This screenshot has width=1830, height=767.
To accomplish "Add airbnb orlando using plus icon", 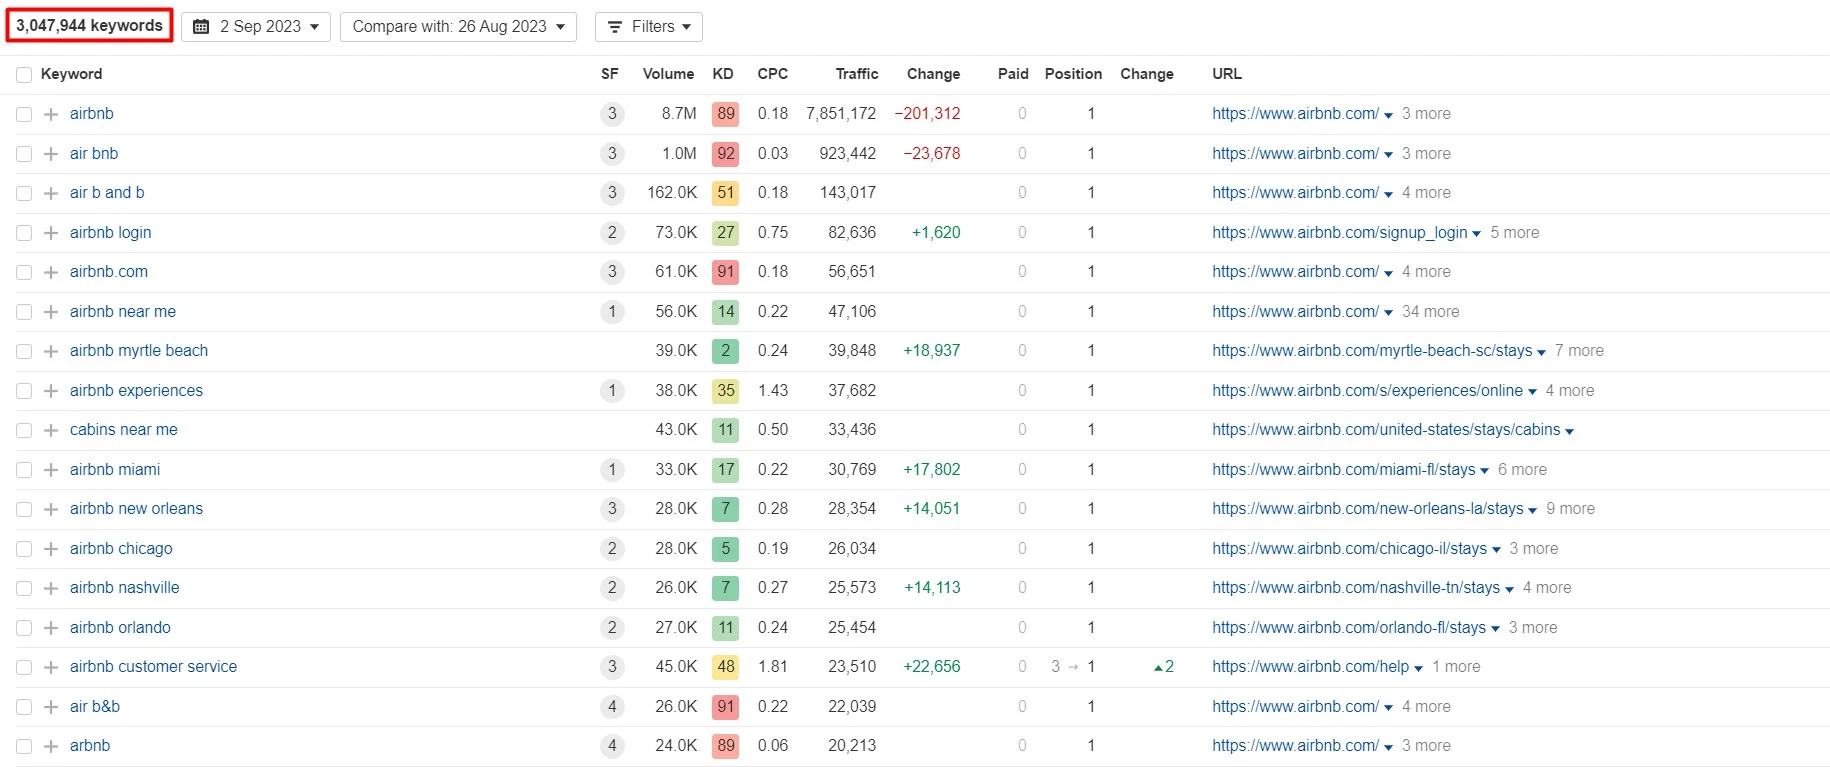I will point(51,628).
